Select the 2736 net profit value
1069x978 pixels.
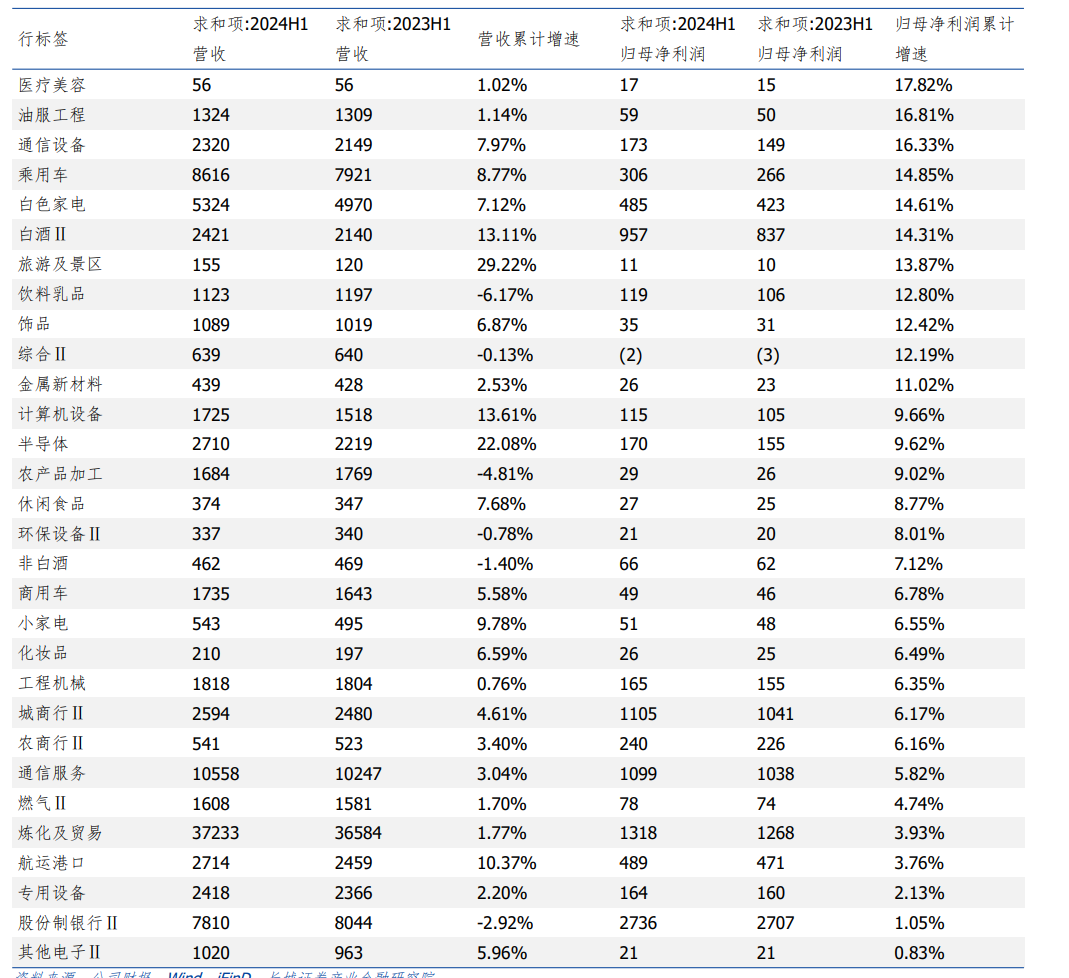[x=638, y=923]
